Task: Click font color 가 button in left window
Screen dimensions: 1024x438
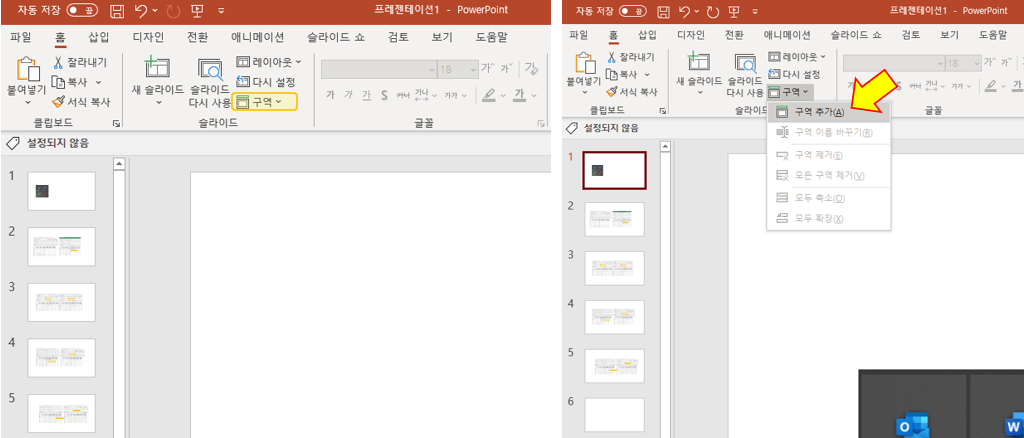Action: (519, 95)
